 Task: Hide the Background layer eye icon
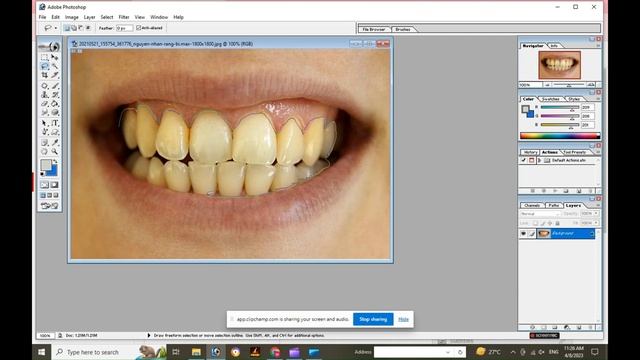[523, 233]
